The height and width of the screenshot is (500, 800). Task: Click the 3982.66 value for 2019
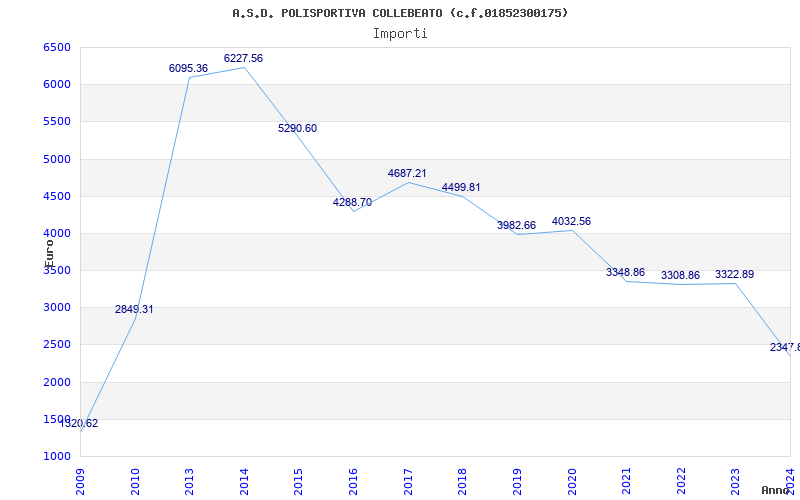click(x=516, y=226)
